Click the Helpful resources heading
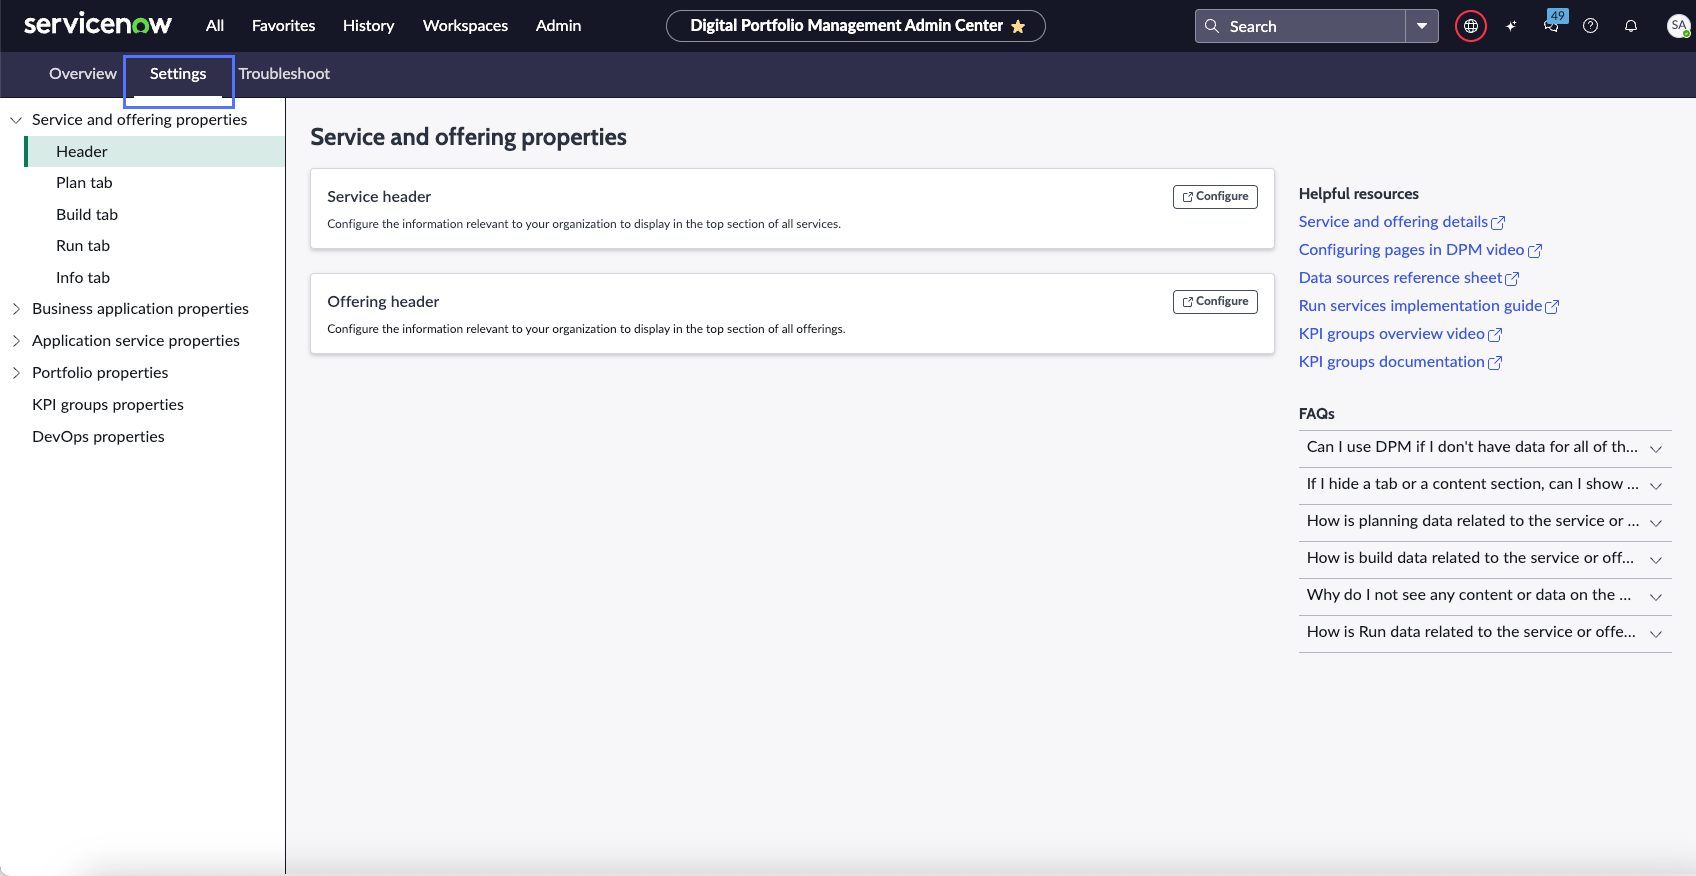Image resolution: width=1696 pixels, height=876 pixels. click(1358, 194)
